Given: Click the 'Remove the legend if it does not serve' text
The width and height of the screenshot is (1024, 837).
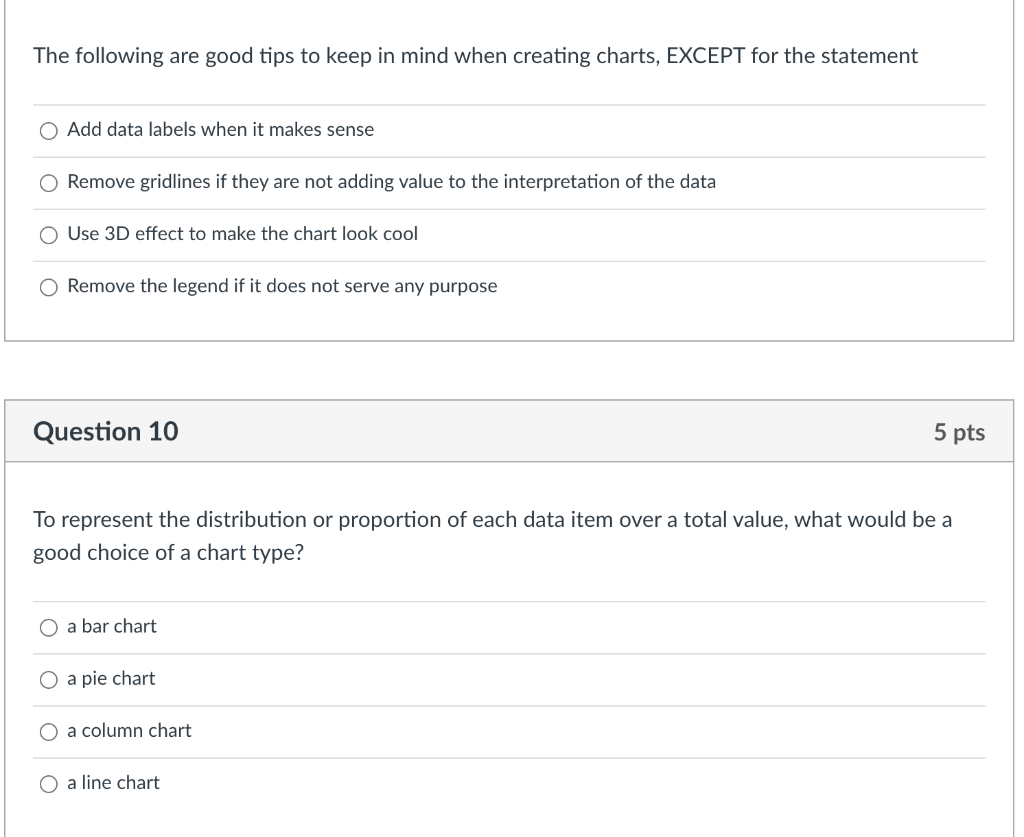Looking at the screenshot, I should point(282,286).
